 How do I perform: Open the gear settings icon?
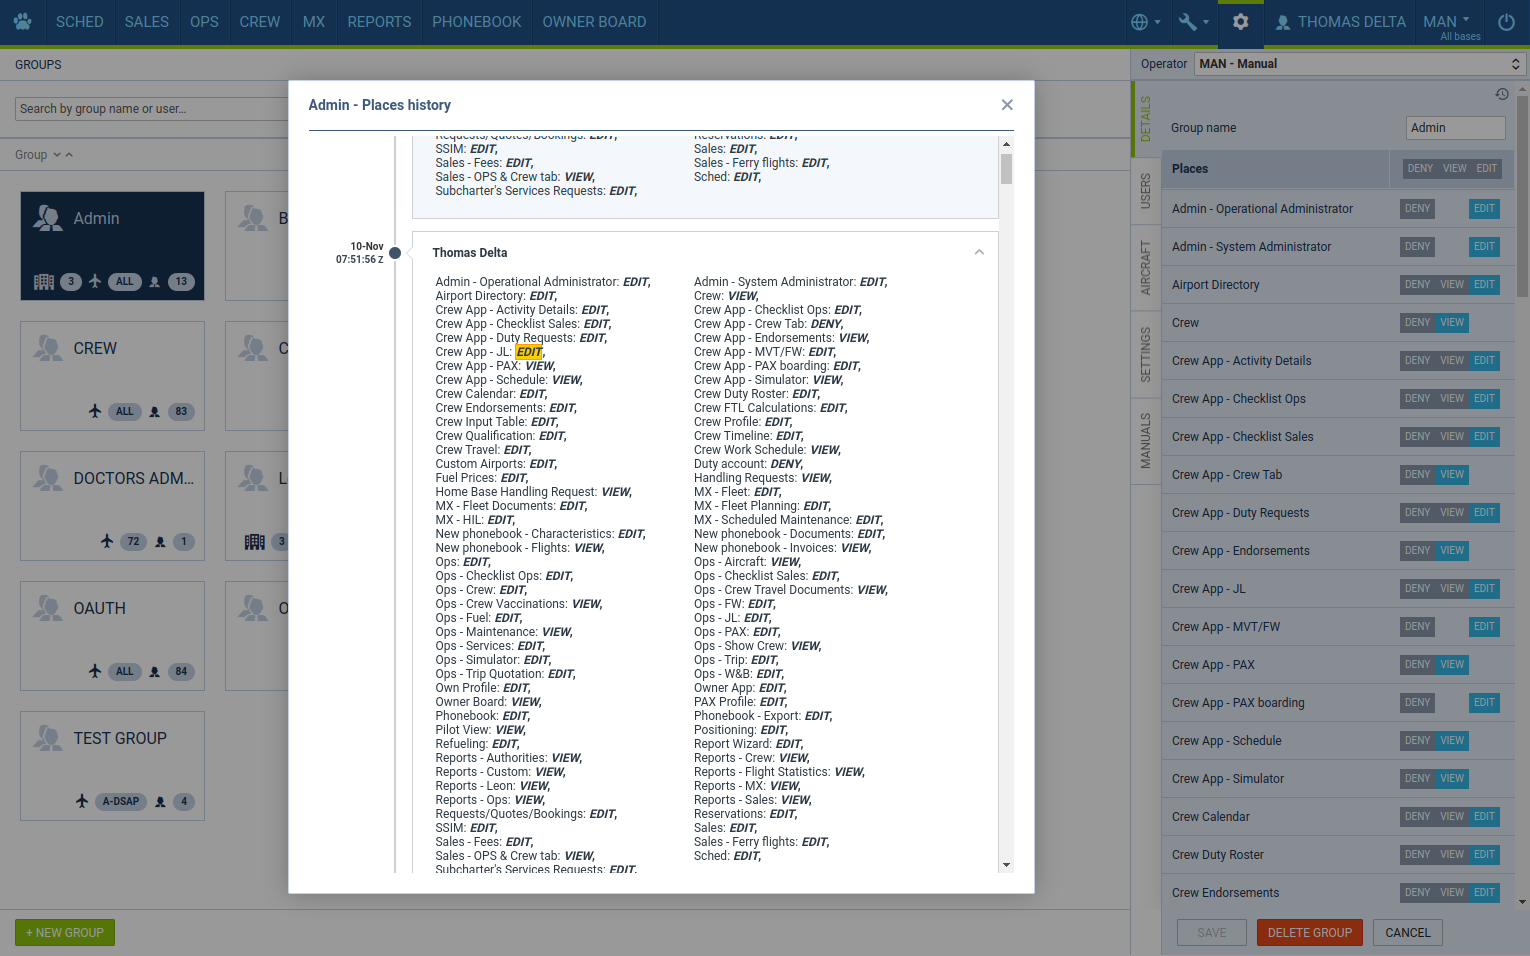tap(1240, 22)
